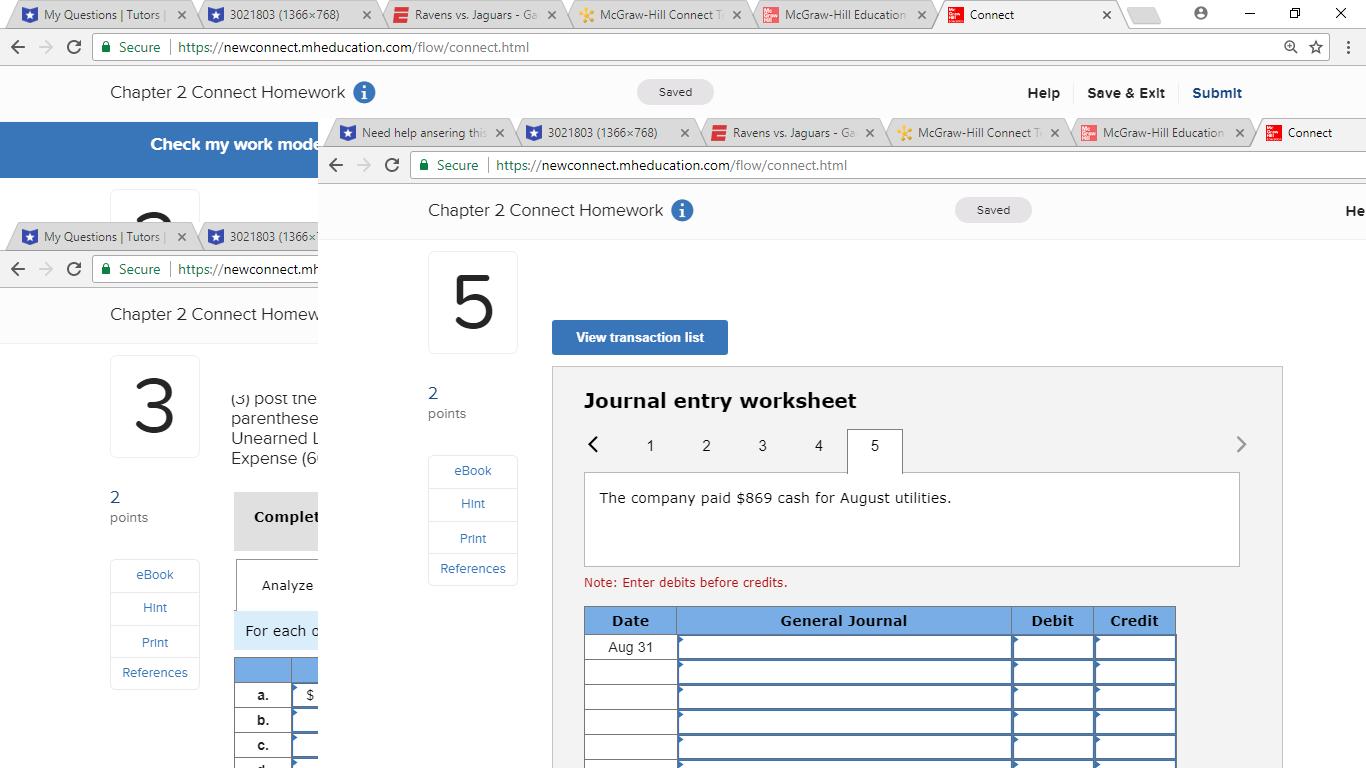
Task: Open 'References' under question 5
Action: pos(473,569)
